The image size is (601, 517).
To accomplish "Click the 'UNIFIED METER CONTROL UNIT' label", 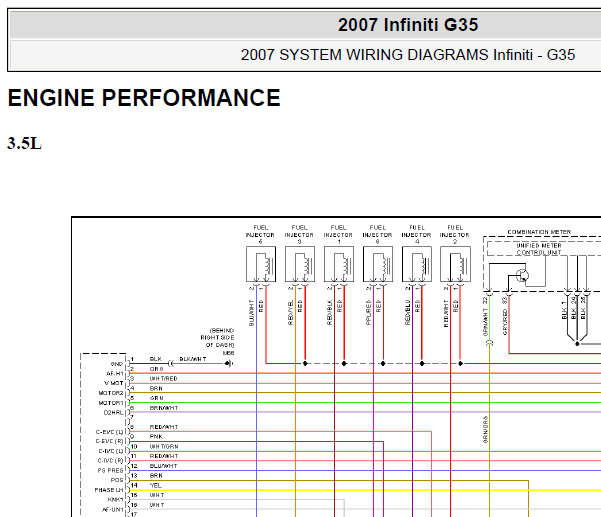I will 539,249.
